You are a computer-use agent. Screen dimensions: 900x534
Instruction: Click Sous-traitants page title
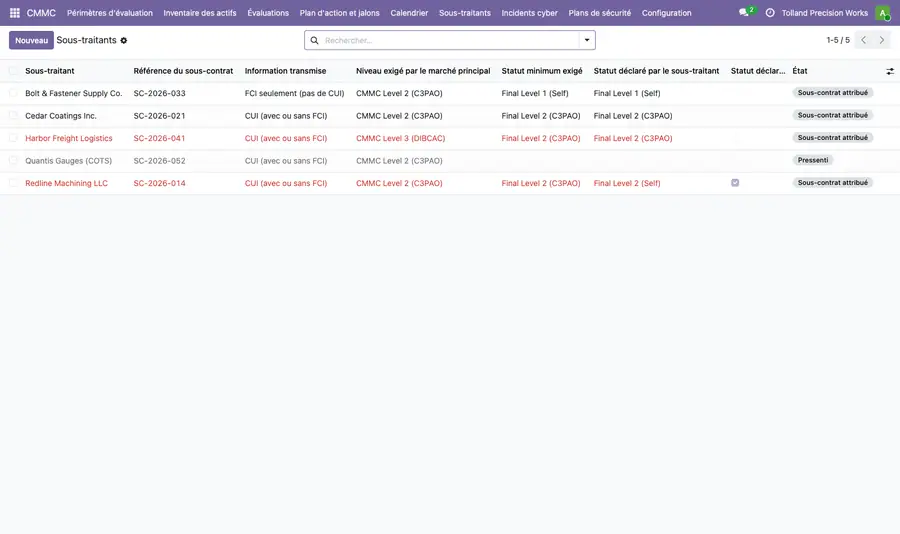pos(86,40)
